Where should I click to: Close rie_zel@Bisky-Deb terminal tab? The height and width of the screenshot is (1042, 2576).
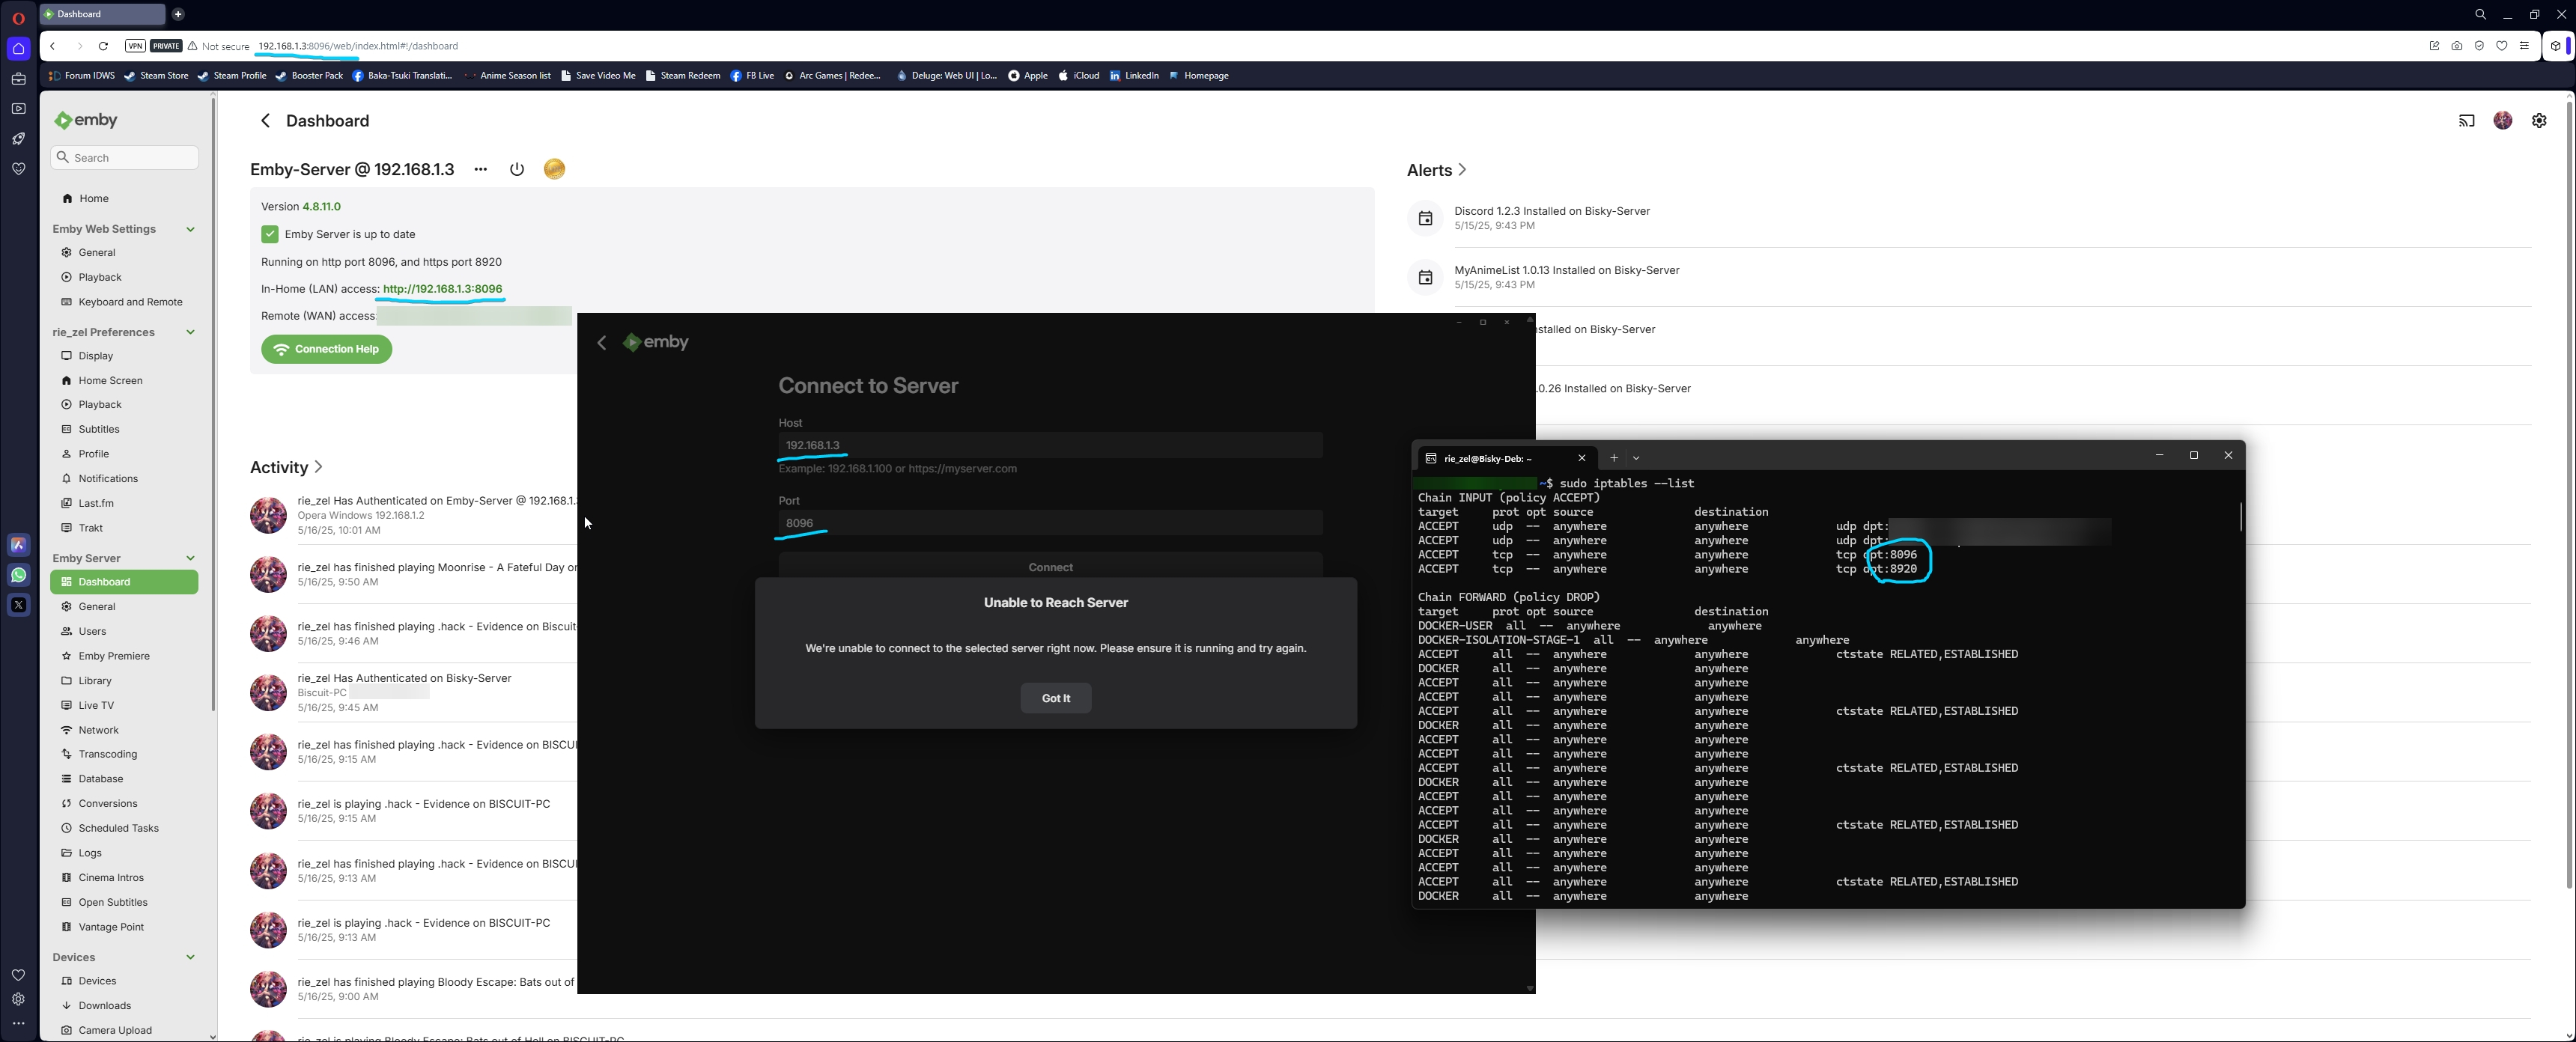tap(1581, 458)
